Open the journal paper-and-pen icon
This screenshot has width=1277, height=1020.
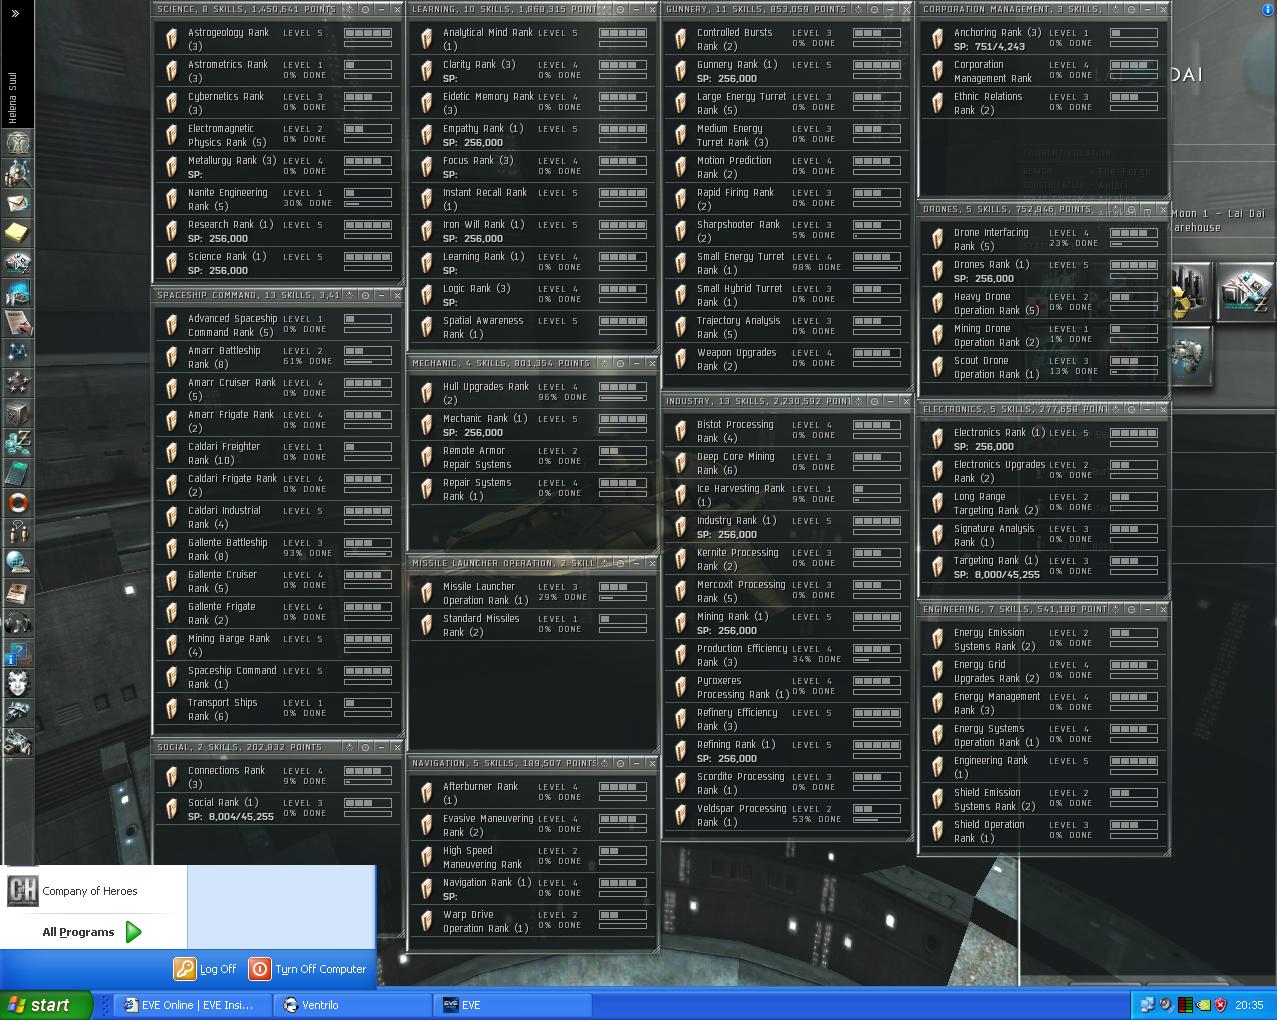17,323
